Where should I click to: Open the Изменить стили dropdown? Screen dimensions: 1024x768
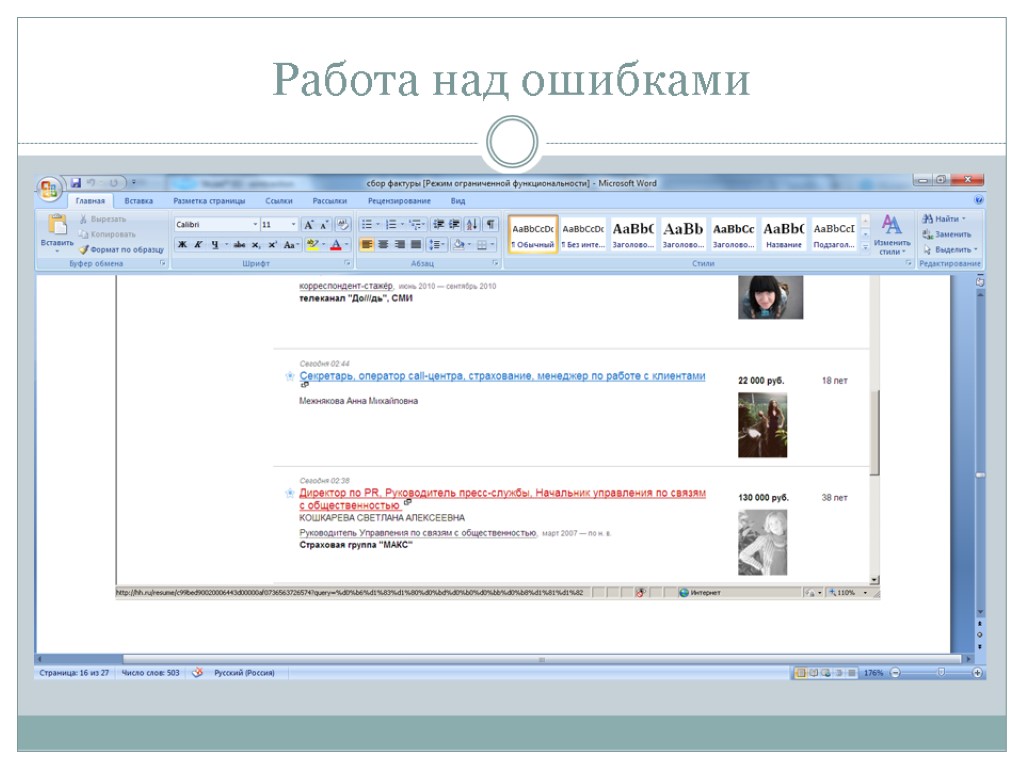coord(891,234)
